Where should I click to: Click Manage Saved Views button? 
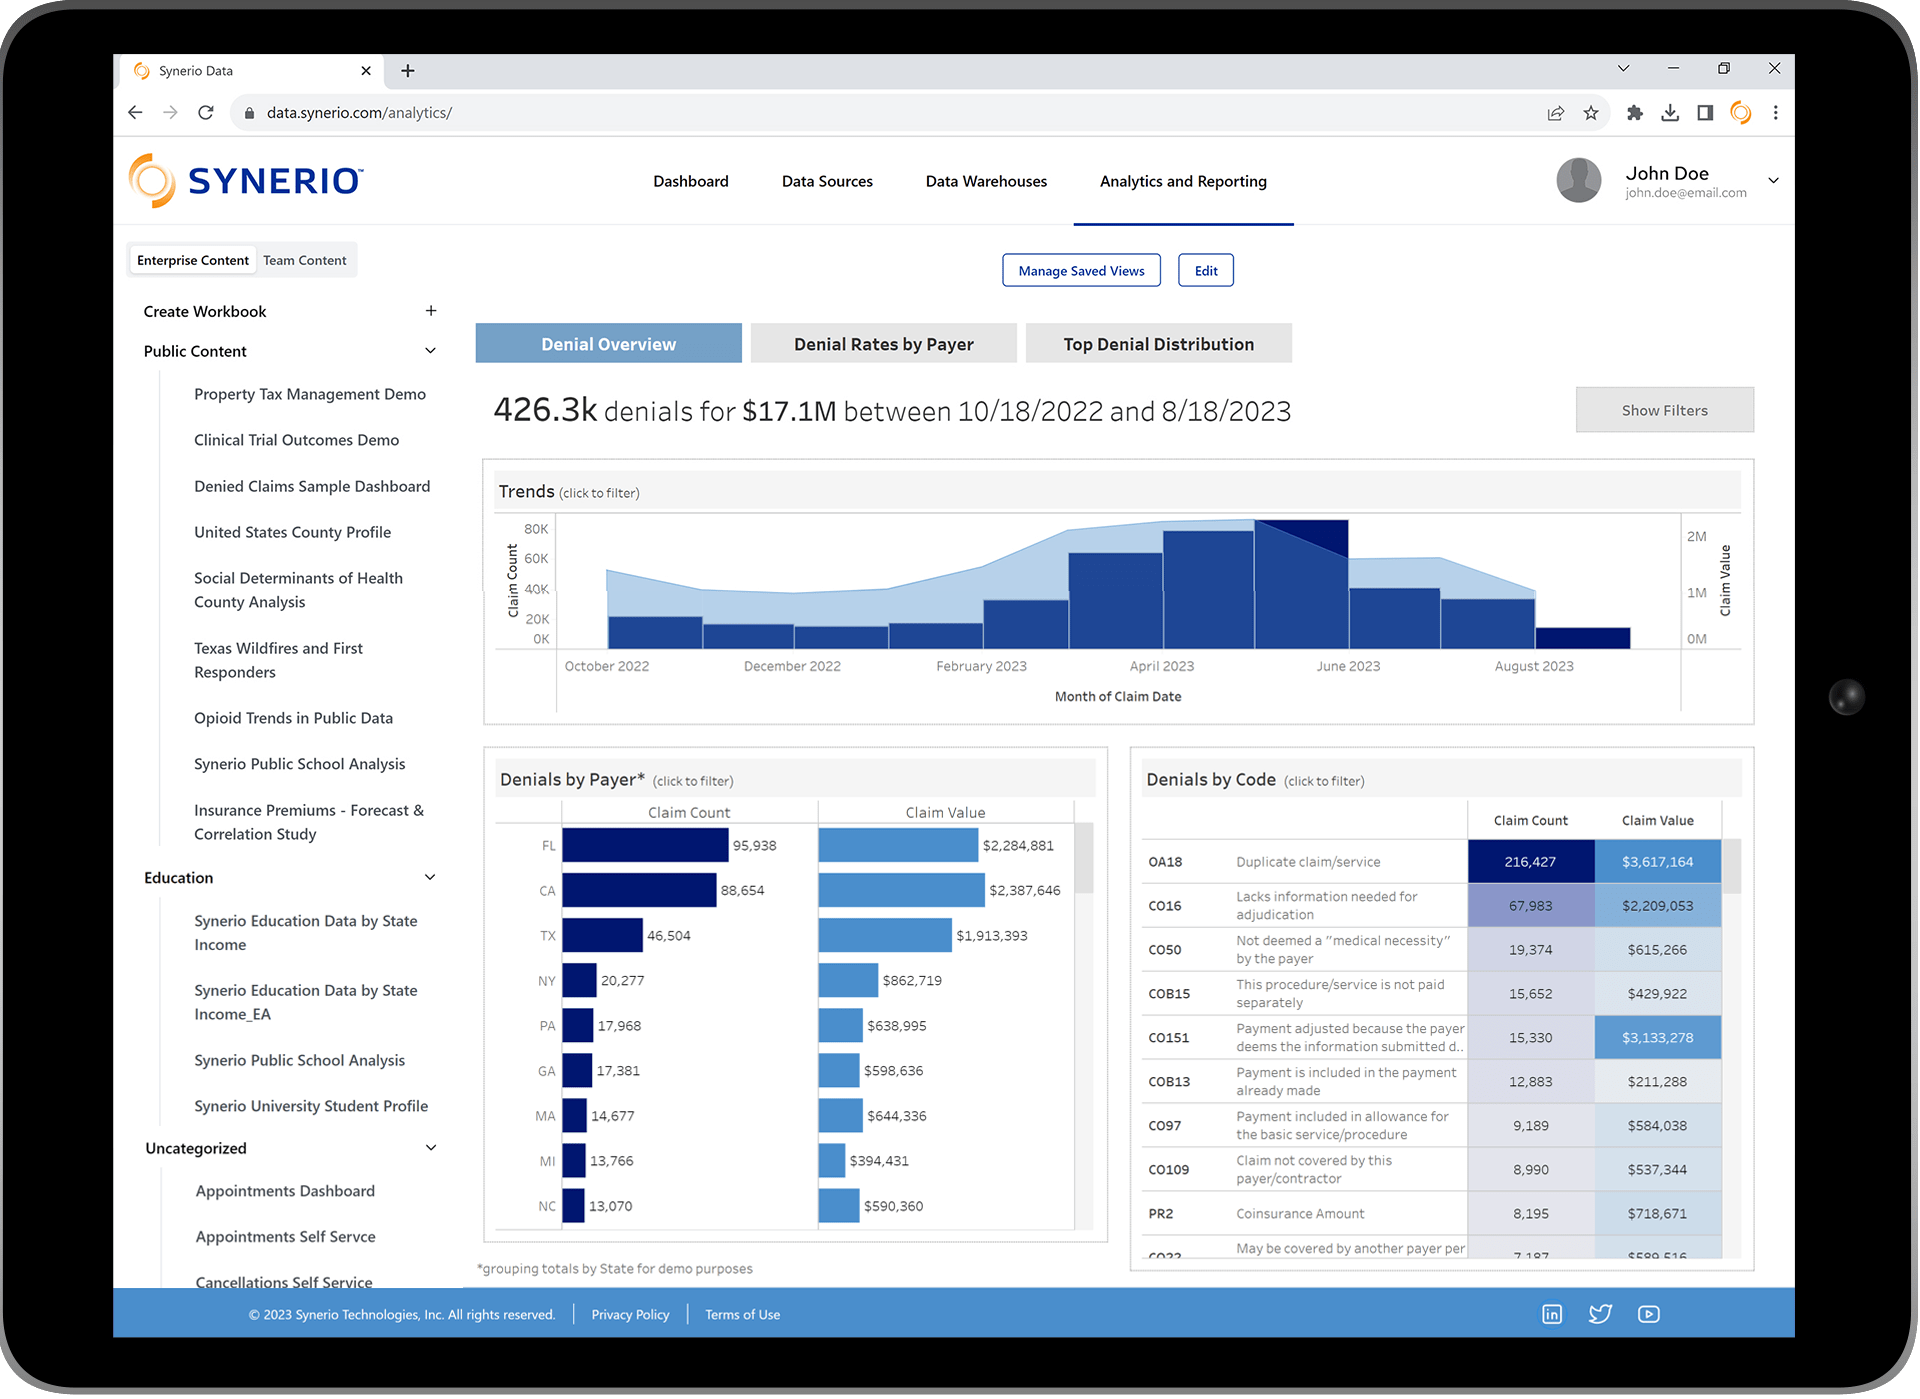(x=1081, y=271)
